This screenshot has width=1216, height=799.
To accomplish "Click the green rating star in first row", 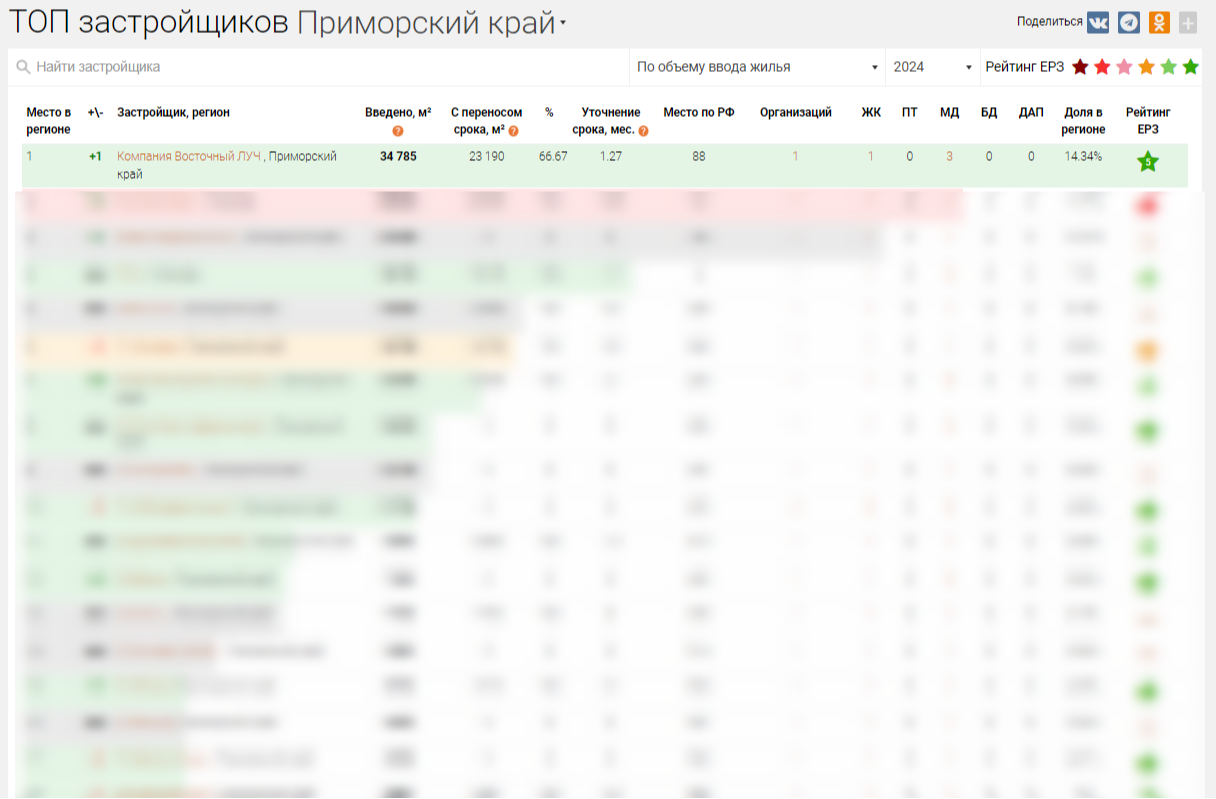I will point(1147,161).
